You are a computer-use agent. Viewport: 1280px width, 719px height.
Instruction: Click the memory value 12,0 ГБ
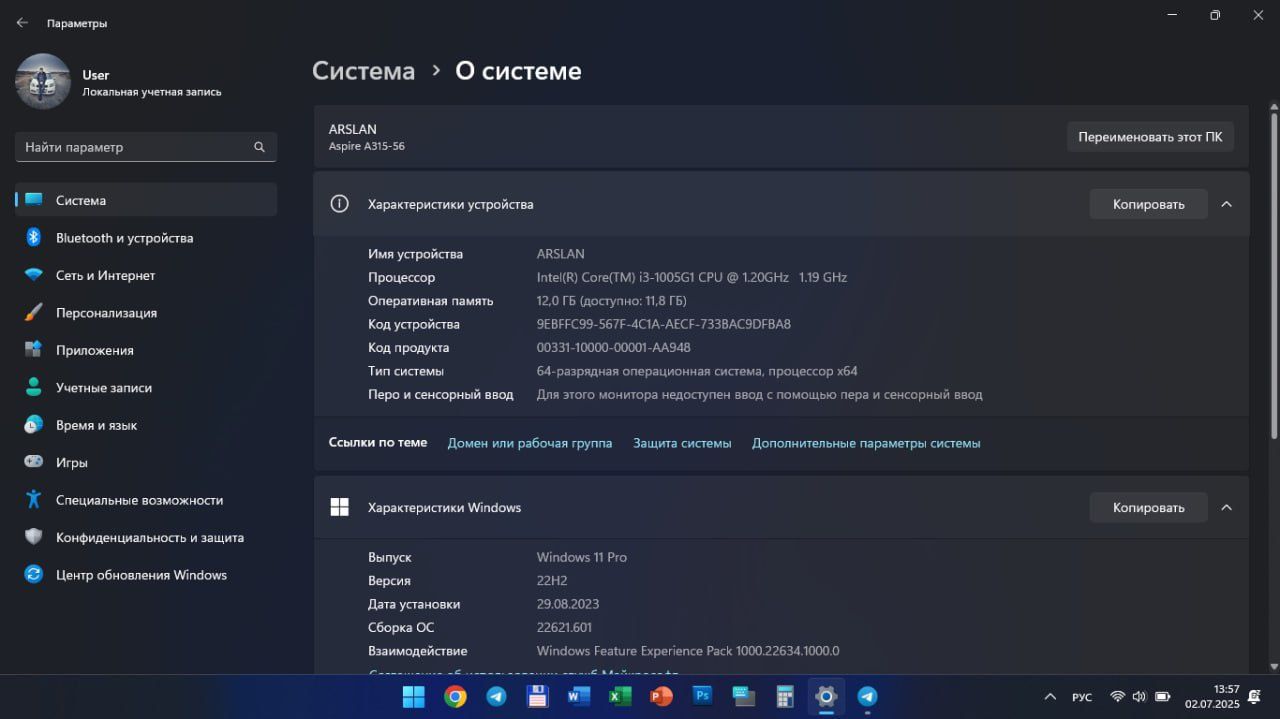611,300
